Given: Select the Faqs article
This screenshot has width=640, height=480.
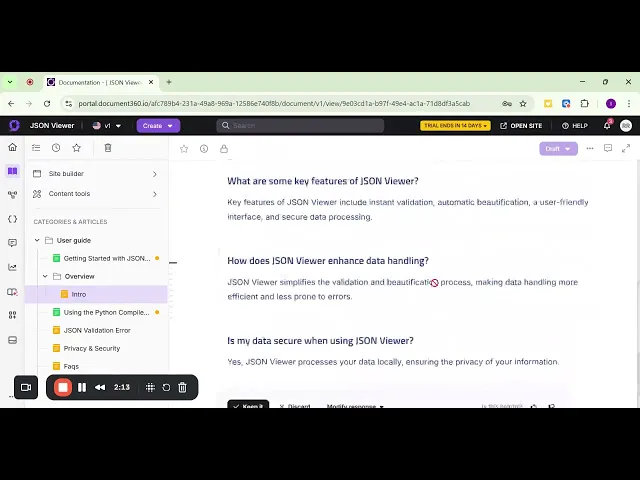Looking at the screenshot, I should coord(71,366).
